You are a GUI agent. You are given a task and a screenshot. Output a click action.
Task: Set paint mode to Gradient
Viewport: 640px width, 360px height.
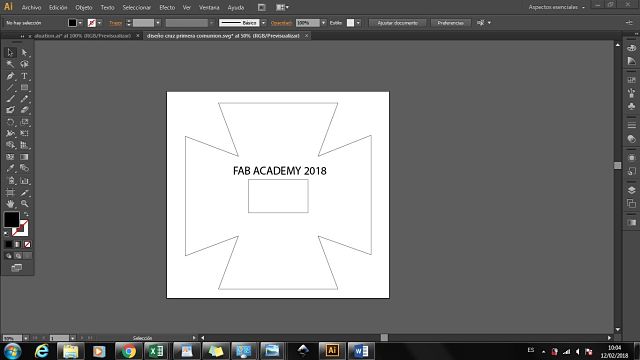coord(18,244)
